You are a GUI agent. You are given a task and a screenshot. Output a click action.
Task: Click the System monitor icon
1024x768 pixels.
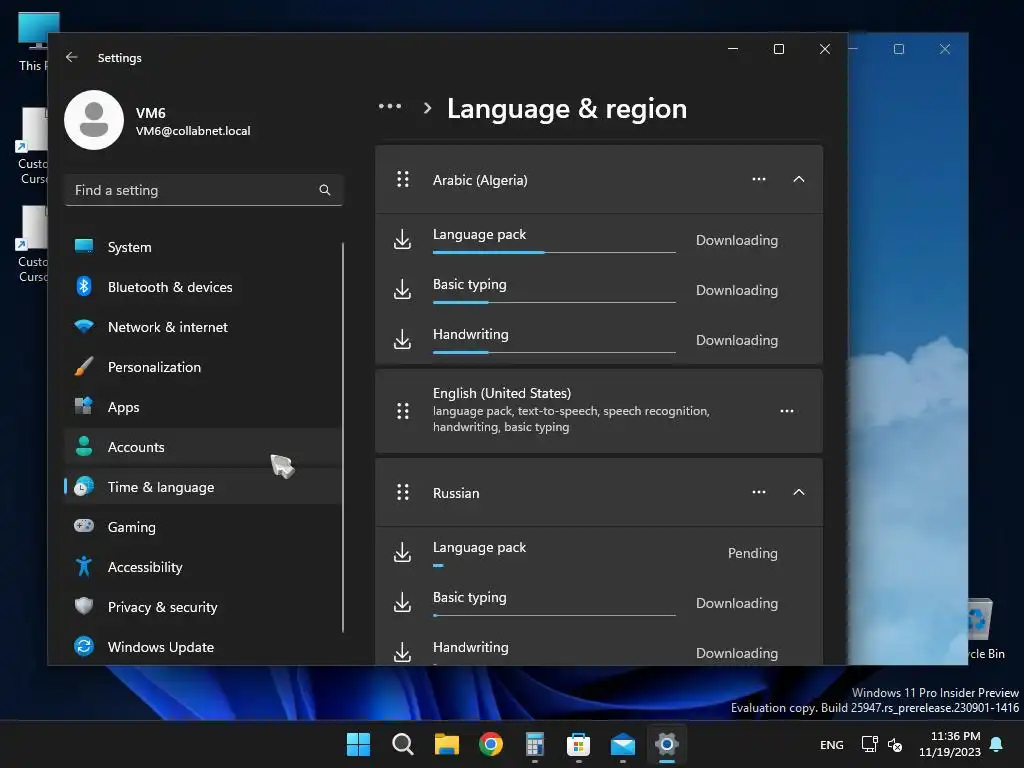coord(84,246)
